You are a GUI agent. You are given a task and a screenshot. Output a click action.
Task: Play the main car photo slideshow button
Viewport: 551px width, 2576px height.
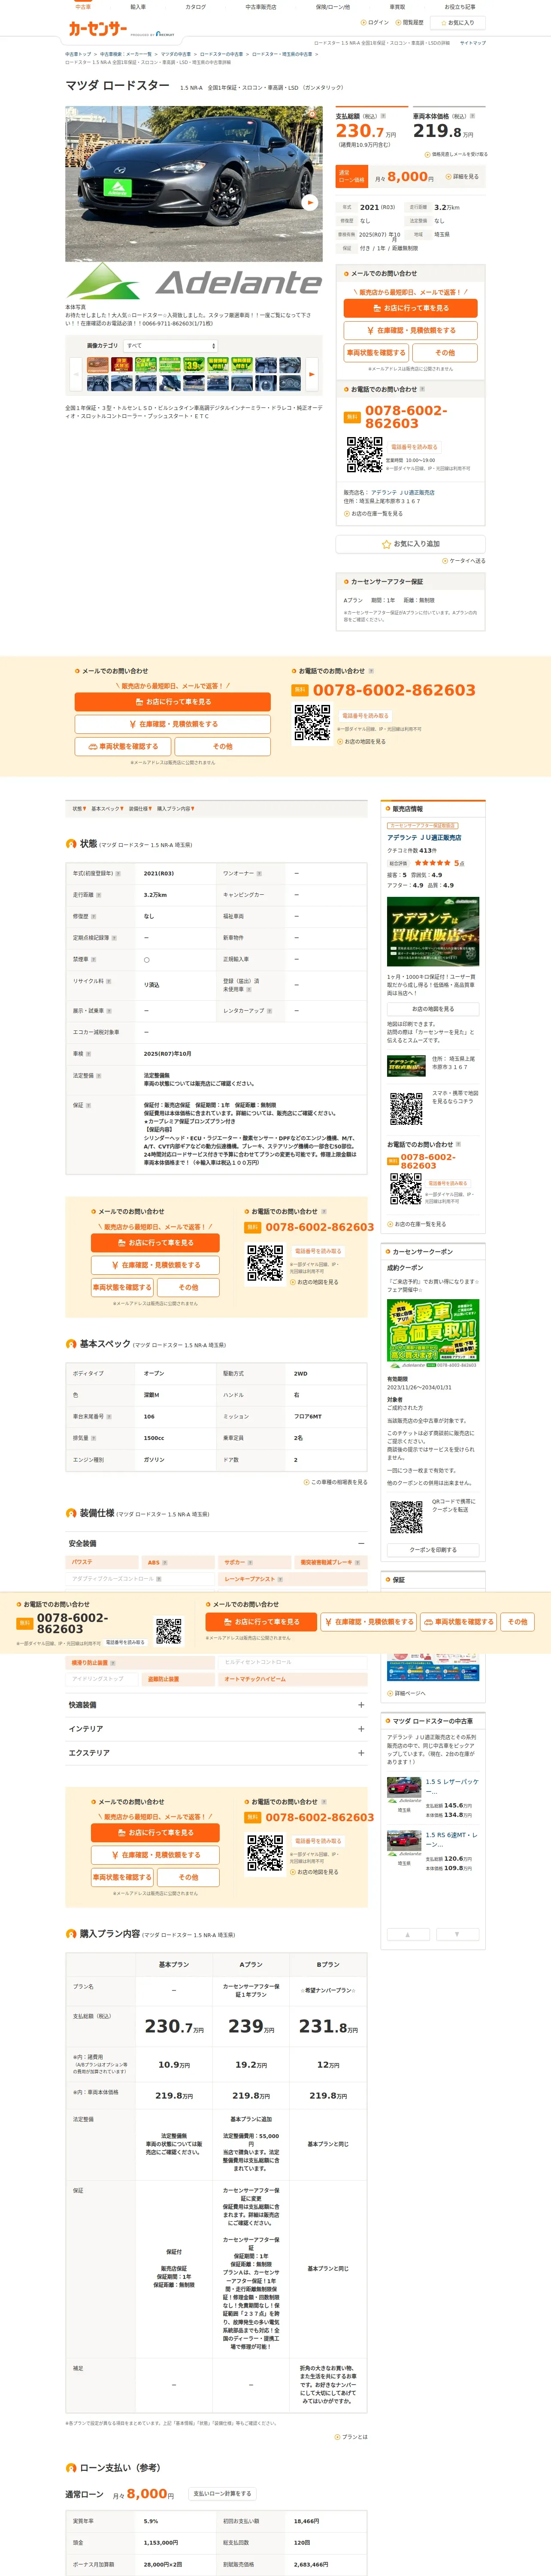(x=310, y=202)
